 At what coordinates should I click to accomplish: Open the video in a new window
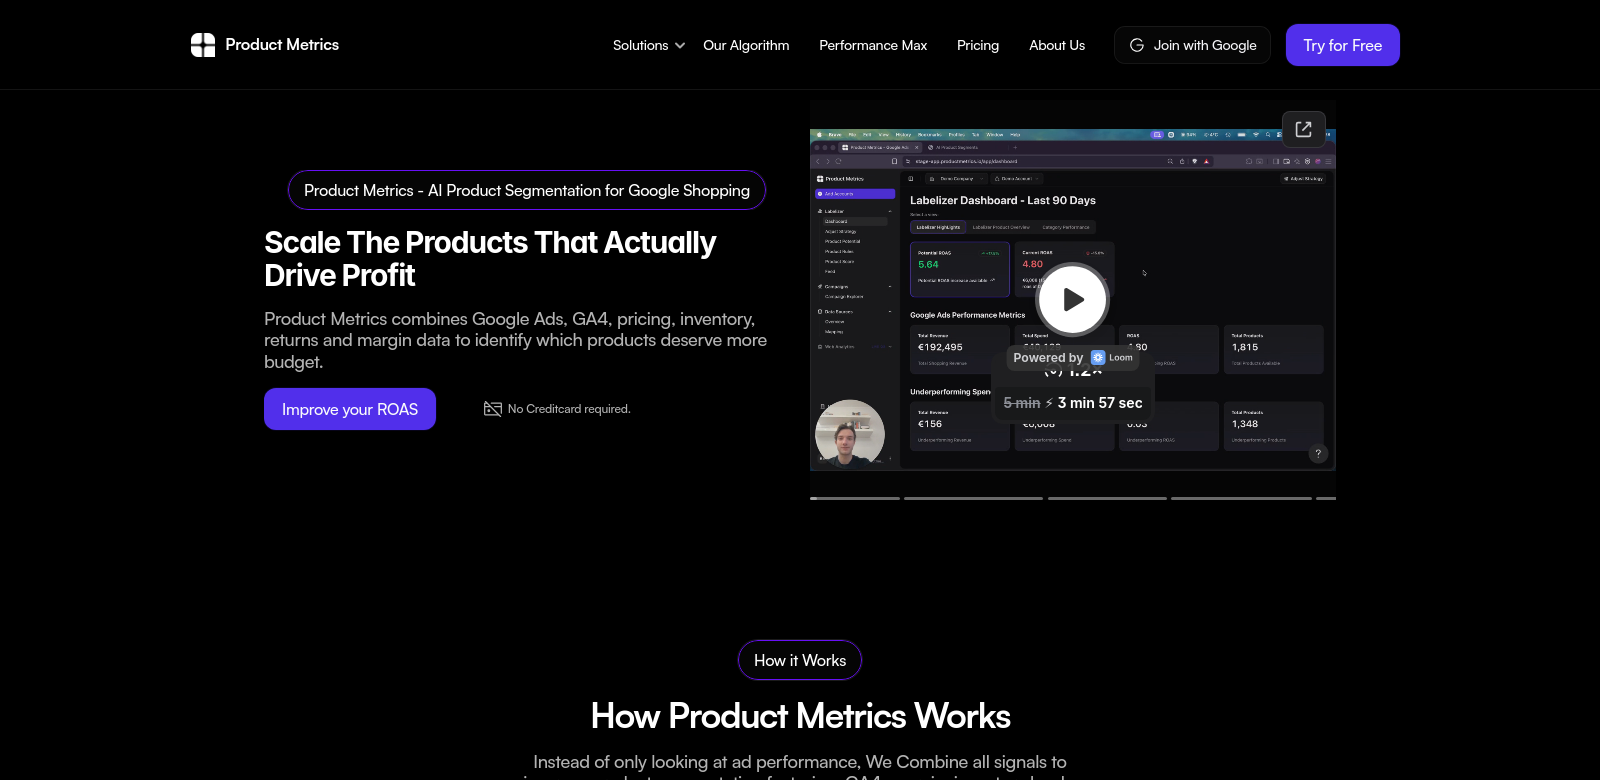point(1304,129)
